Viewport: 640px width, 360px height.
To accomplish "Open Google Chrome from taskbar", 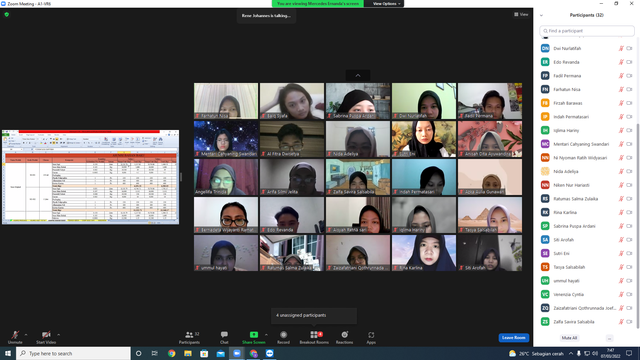I will tap(171, 353).
